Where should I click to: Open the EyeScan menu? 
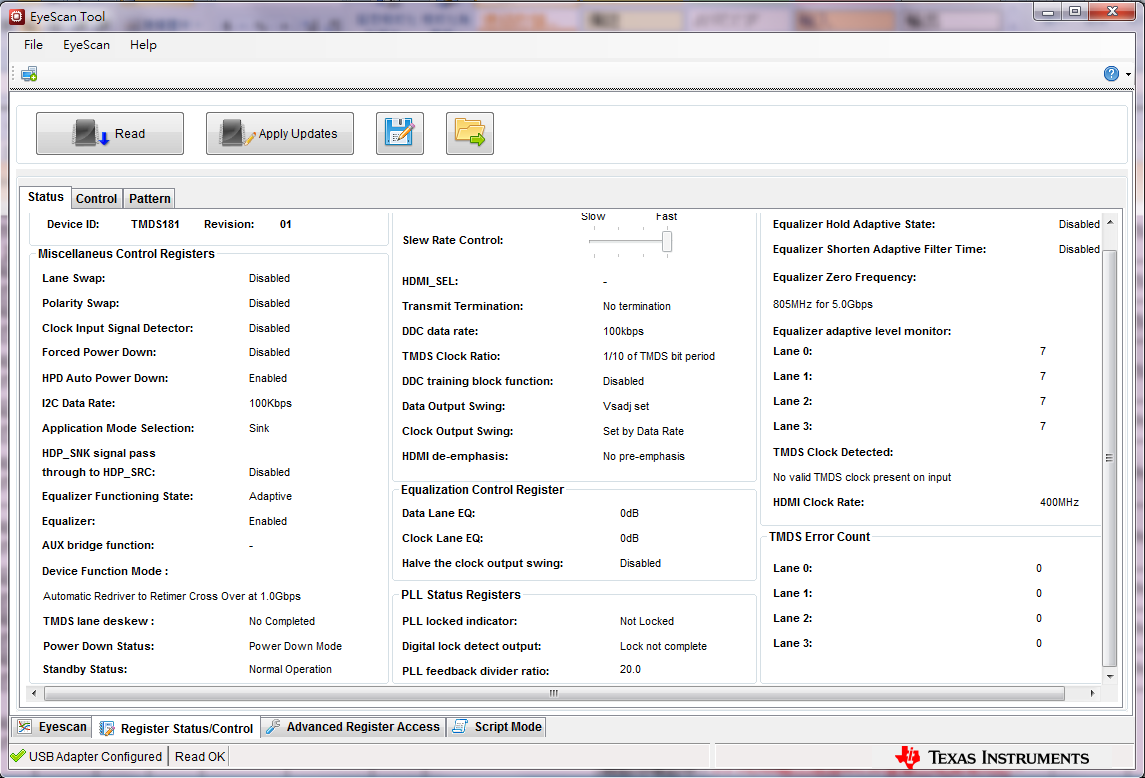click(86, 45)
